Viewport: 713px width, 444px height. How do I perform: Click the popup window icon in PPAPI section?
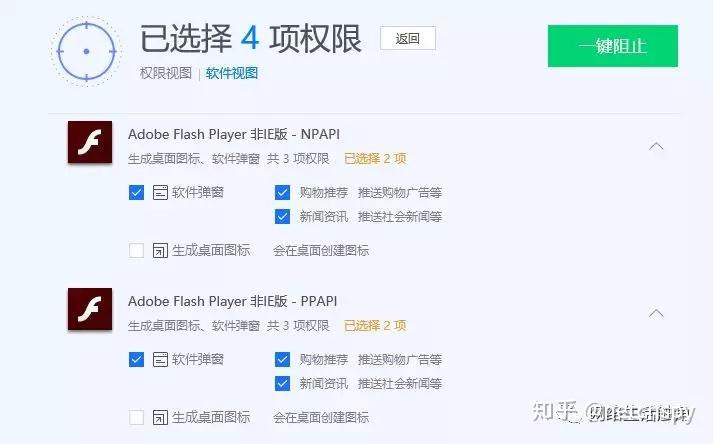[160, 359]
